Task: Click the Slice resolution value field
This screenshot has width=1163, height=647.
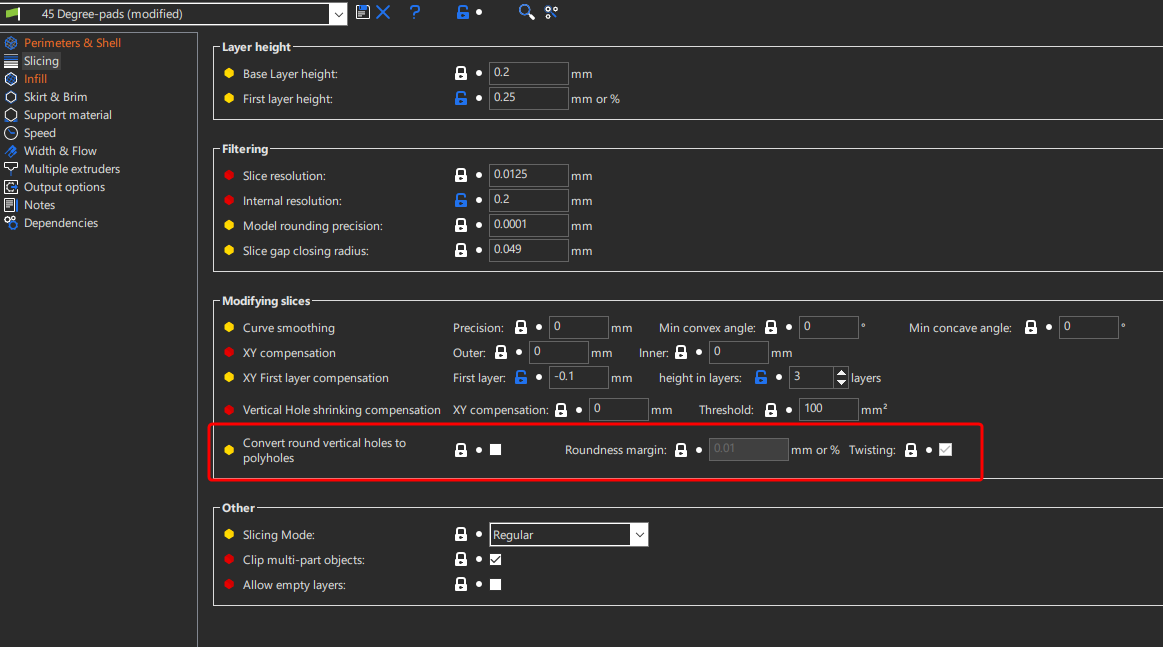Action: click(528, 175)
